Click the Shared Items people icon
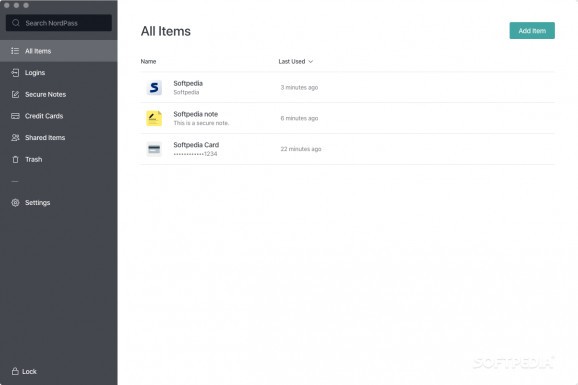This screenshot has height=385, width=578. [x=15, y=138]
